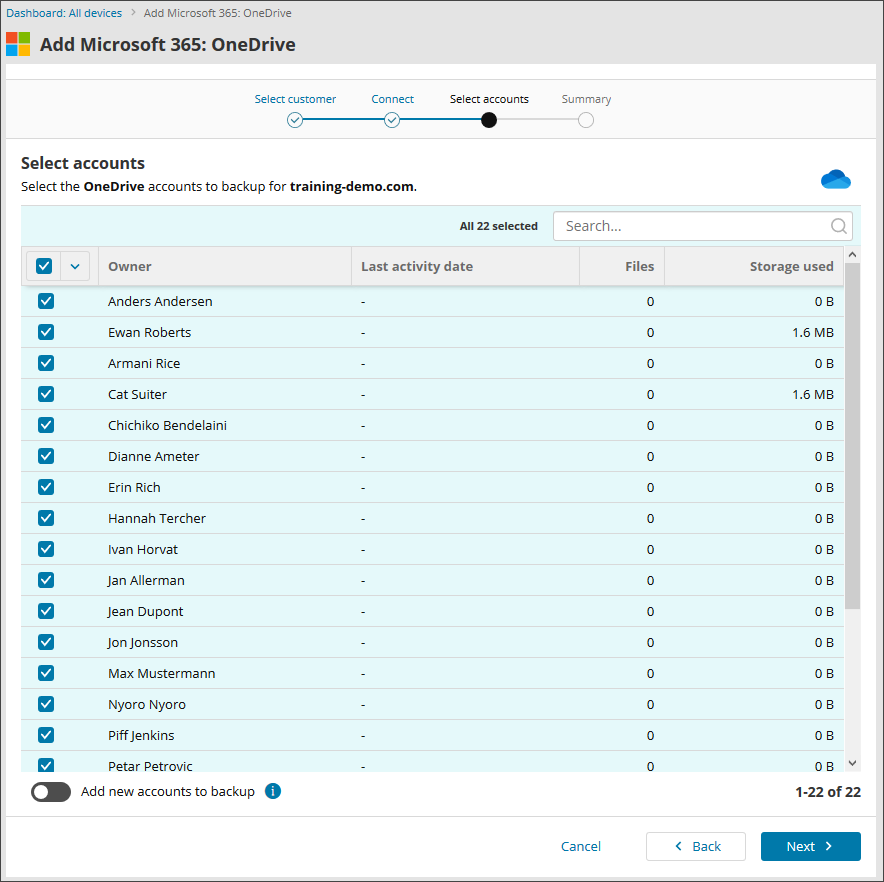Click the OneDrive cloud icon
The height and width of the screenshot is (882, 884).
836,179
